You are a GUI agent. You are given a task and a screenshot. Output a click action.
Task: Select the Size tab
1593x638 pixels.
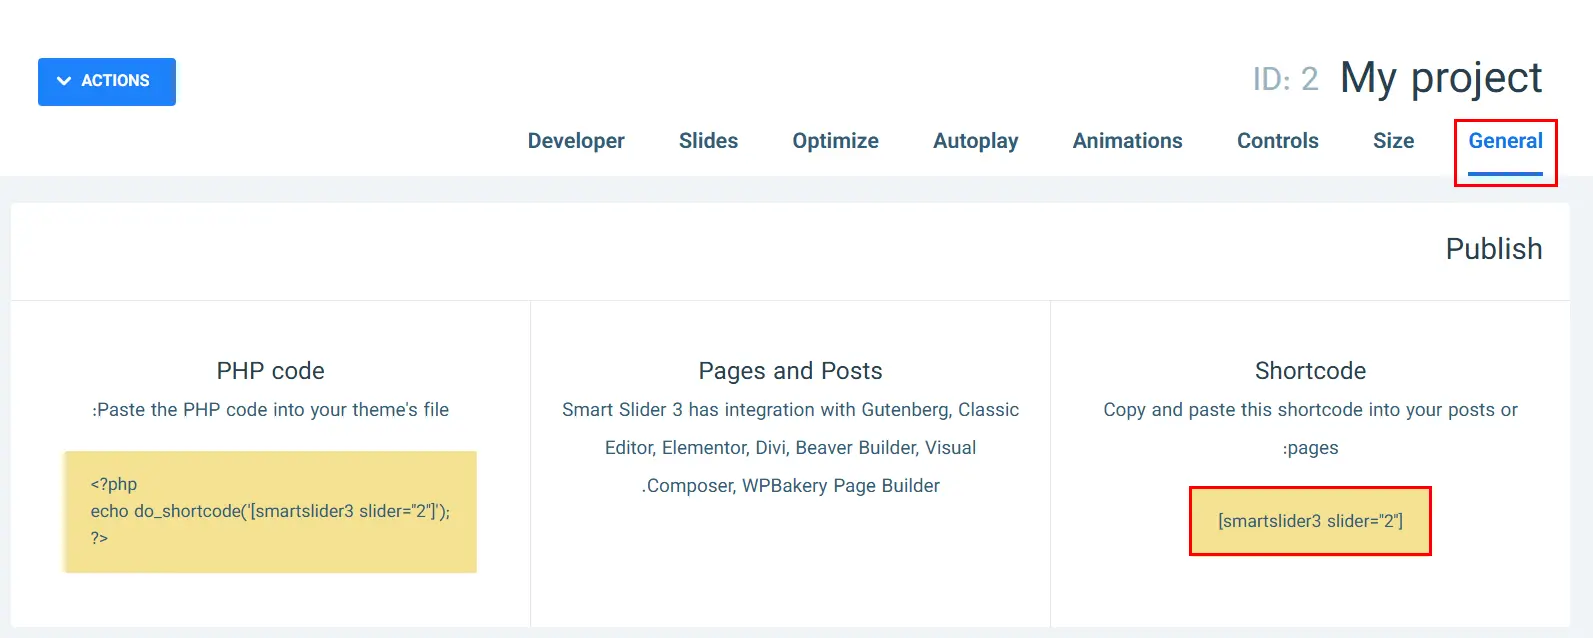(x=1394, y=141)
